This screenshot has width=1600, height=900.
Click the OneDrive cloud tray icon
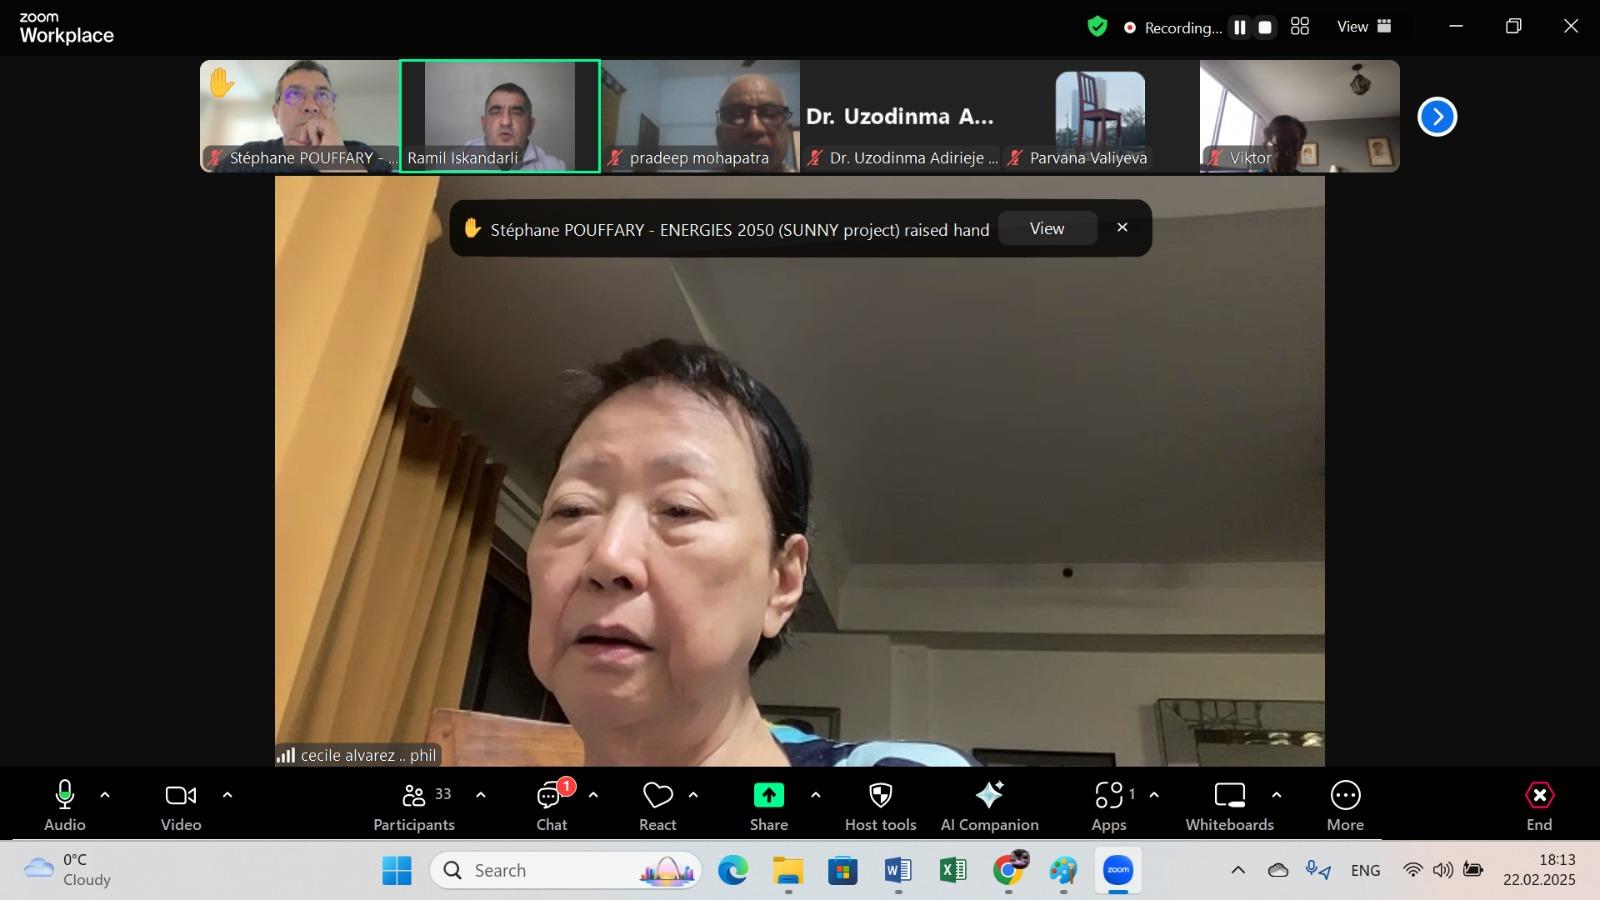tap(1278, 871)
